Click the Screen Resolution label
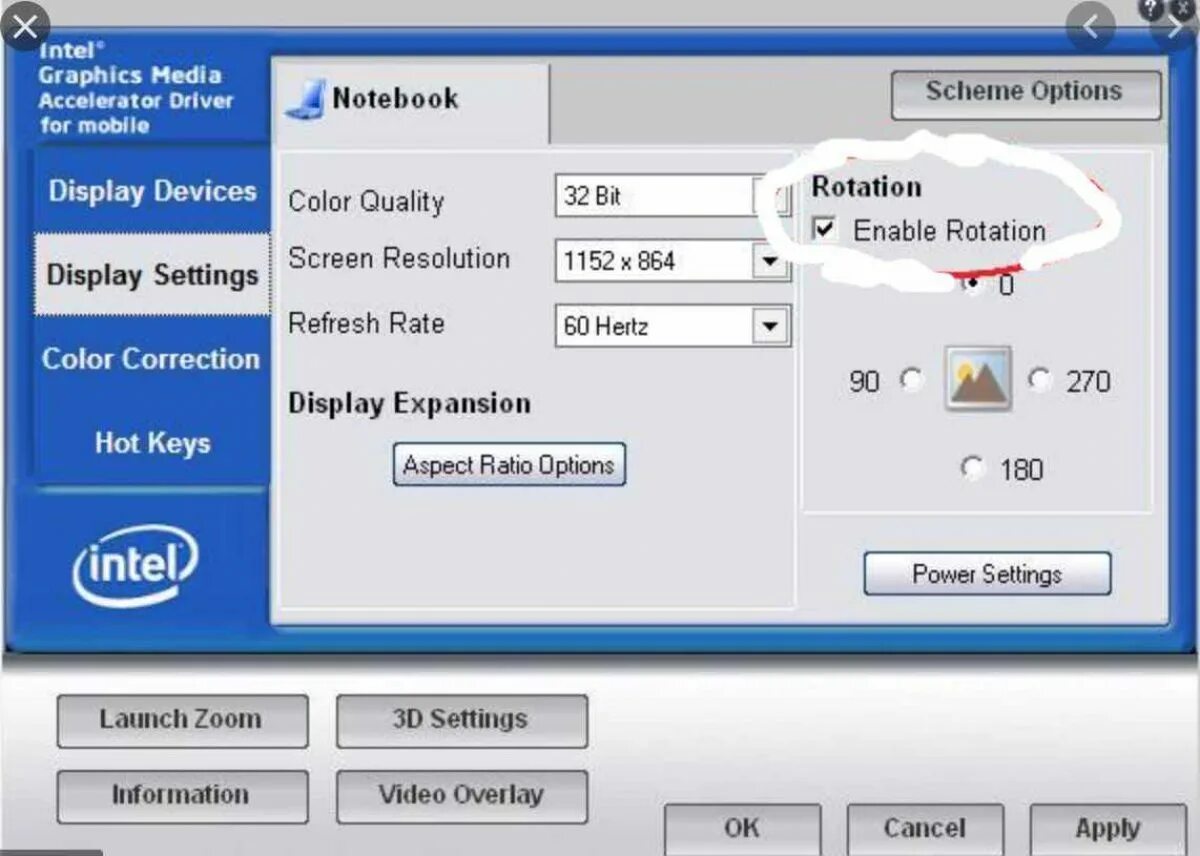Screen dimensions: 1200x856 (399, 259)
